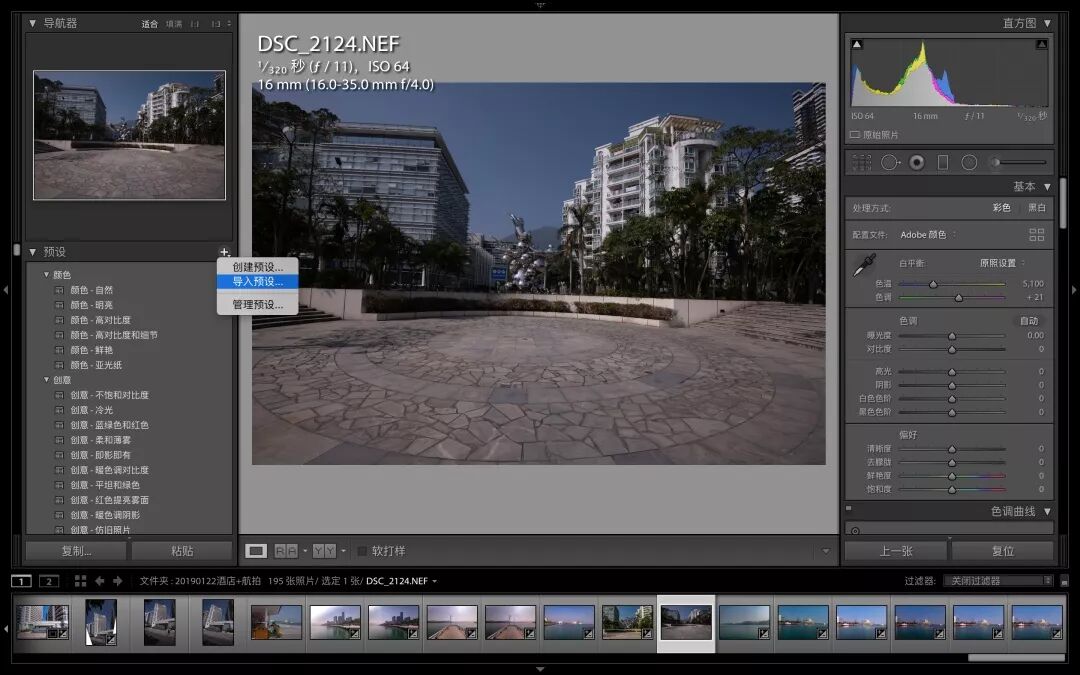Viewport: 1080px width, 675px height.
Task: Click the 曝光度 slider handle
Action: pyautogui.click(x=952, y=336)
